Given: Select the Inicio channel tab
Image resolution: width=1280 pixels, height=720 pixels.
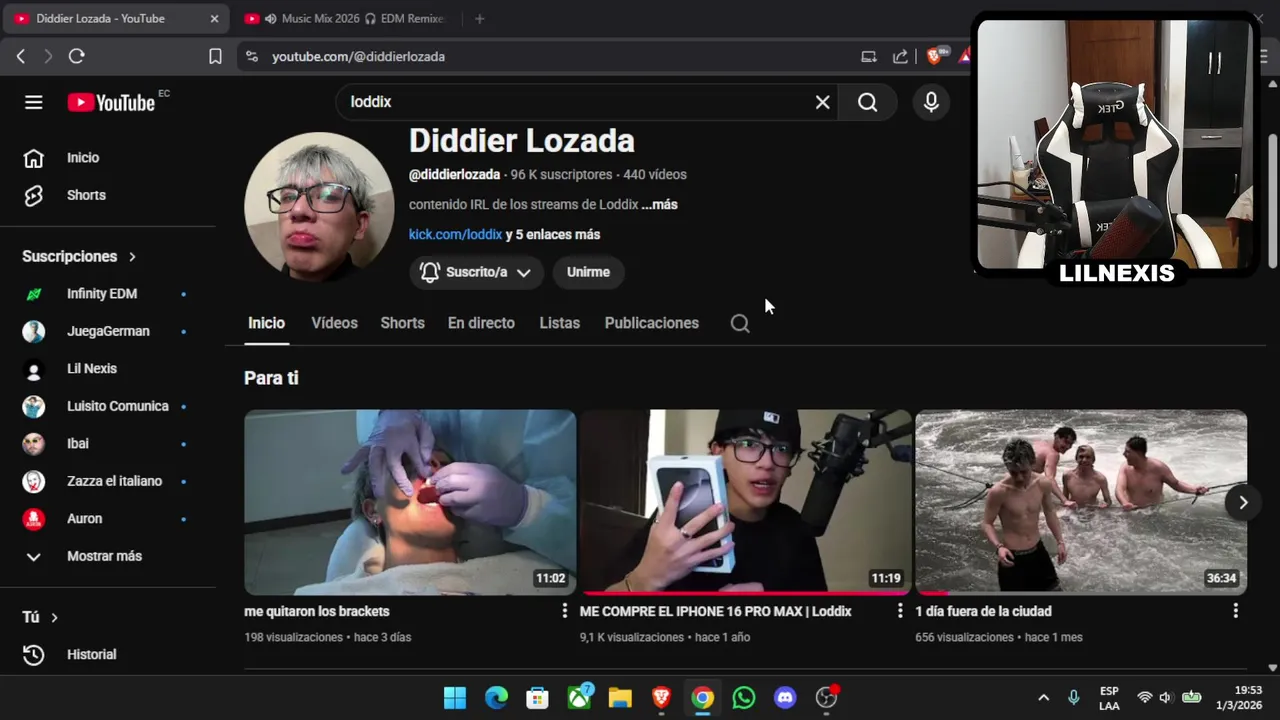Looking at the screenshot, I should (x=267, y=323).
